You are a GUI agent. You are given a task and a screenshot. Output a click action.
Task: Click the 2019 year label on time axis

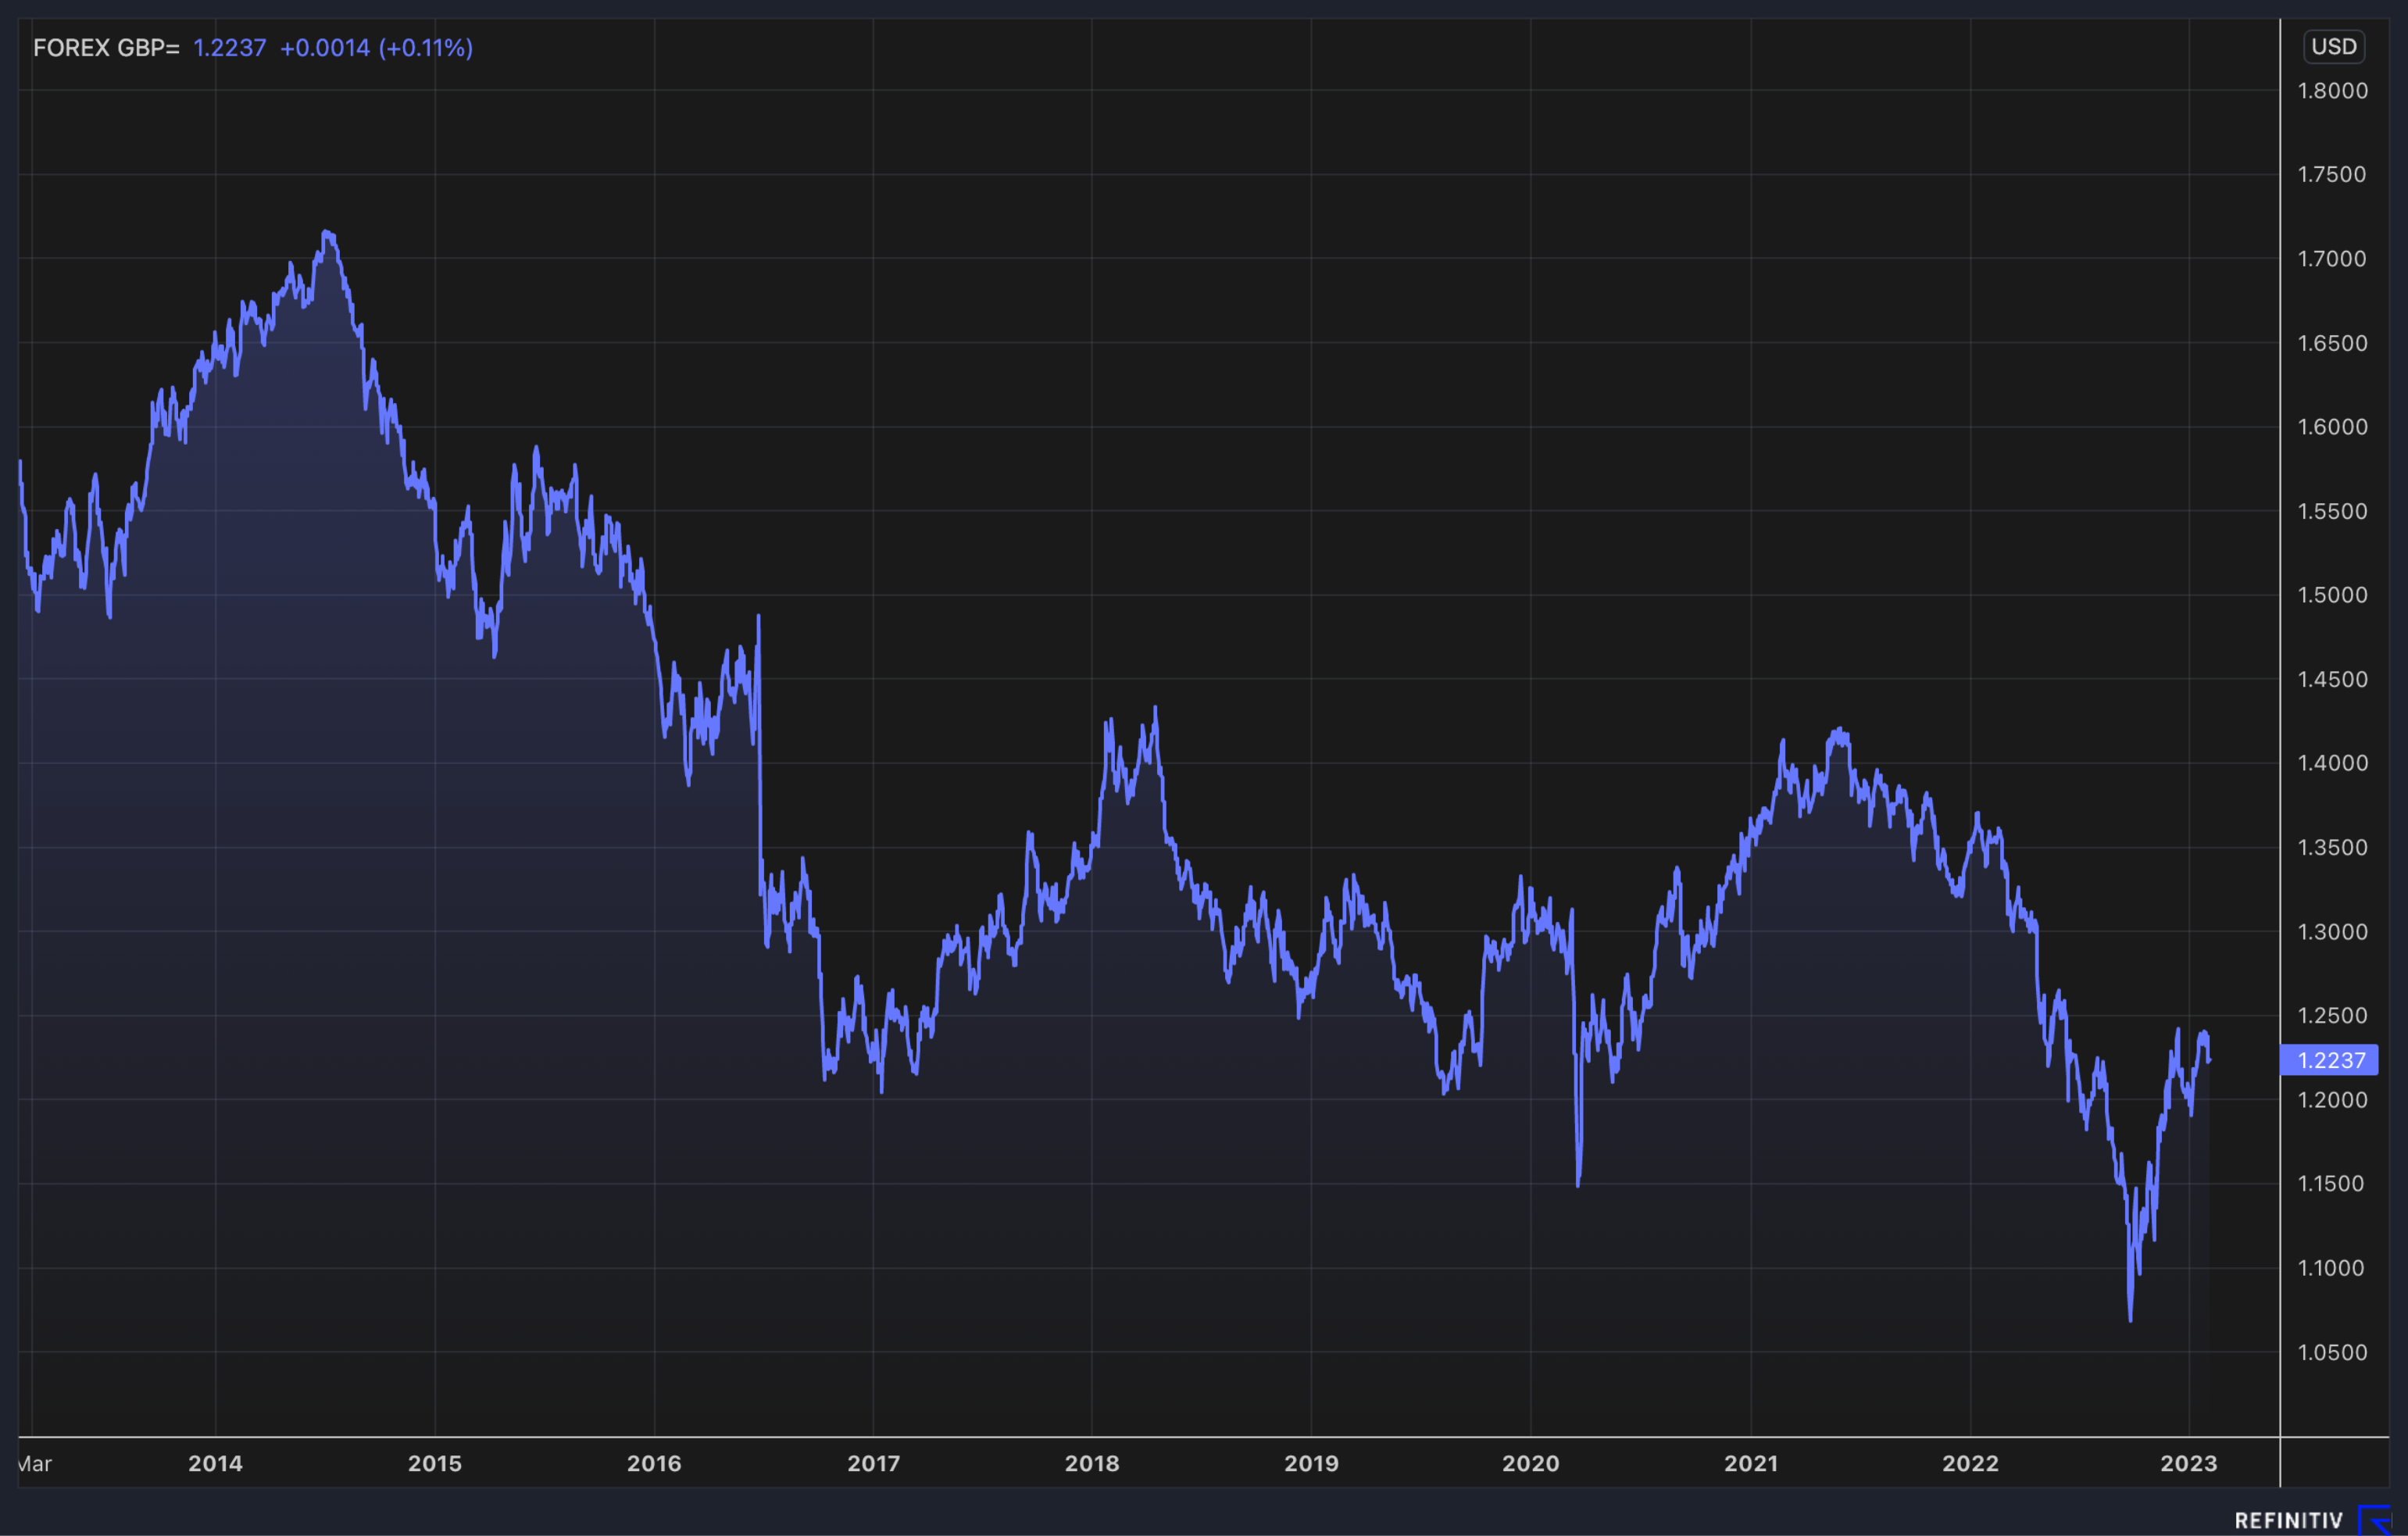tap(1311, 1463)
